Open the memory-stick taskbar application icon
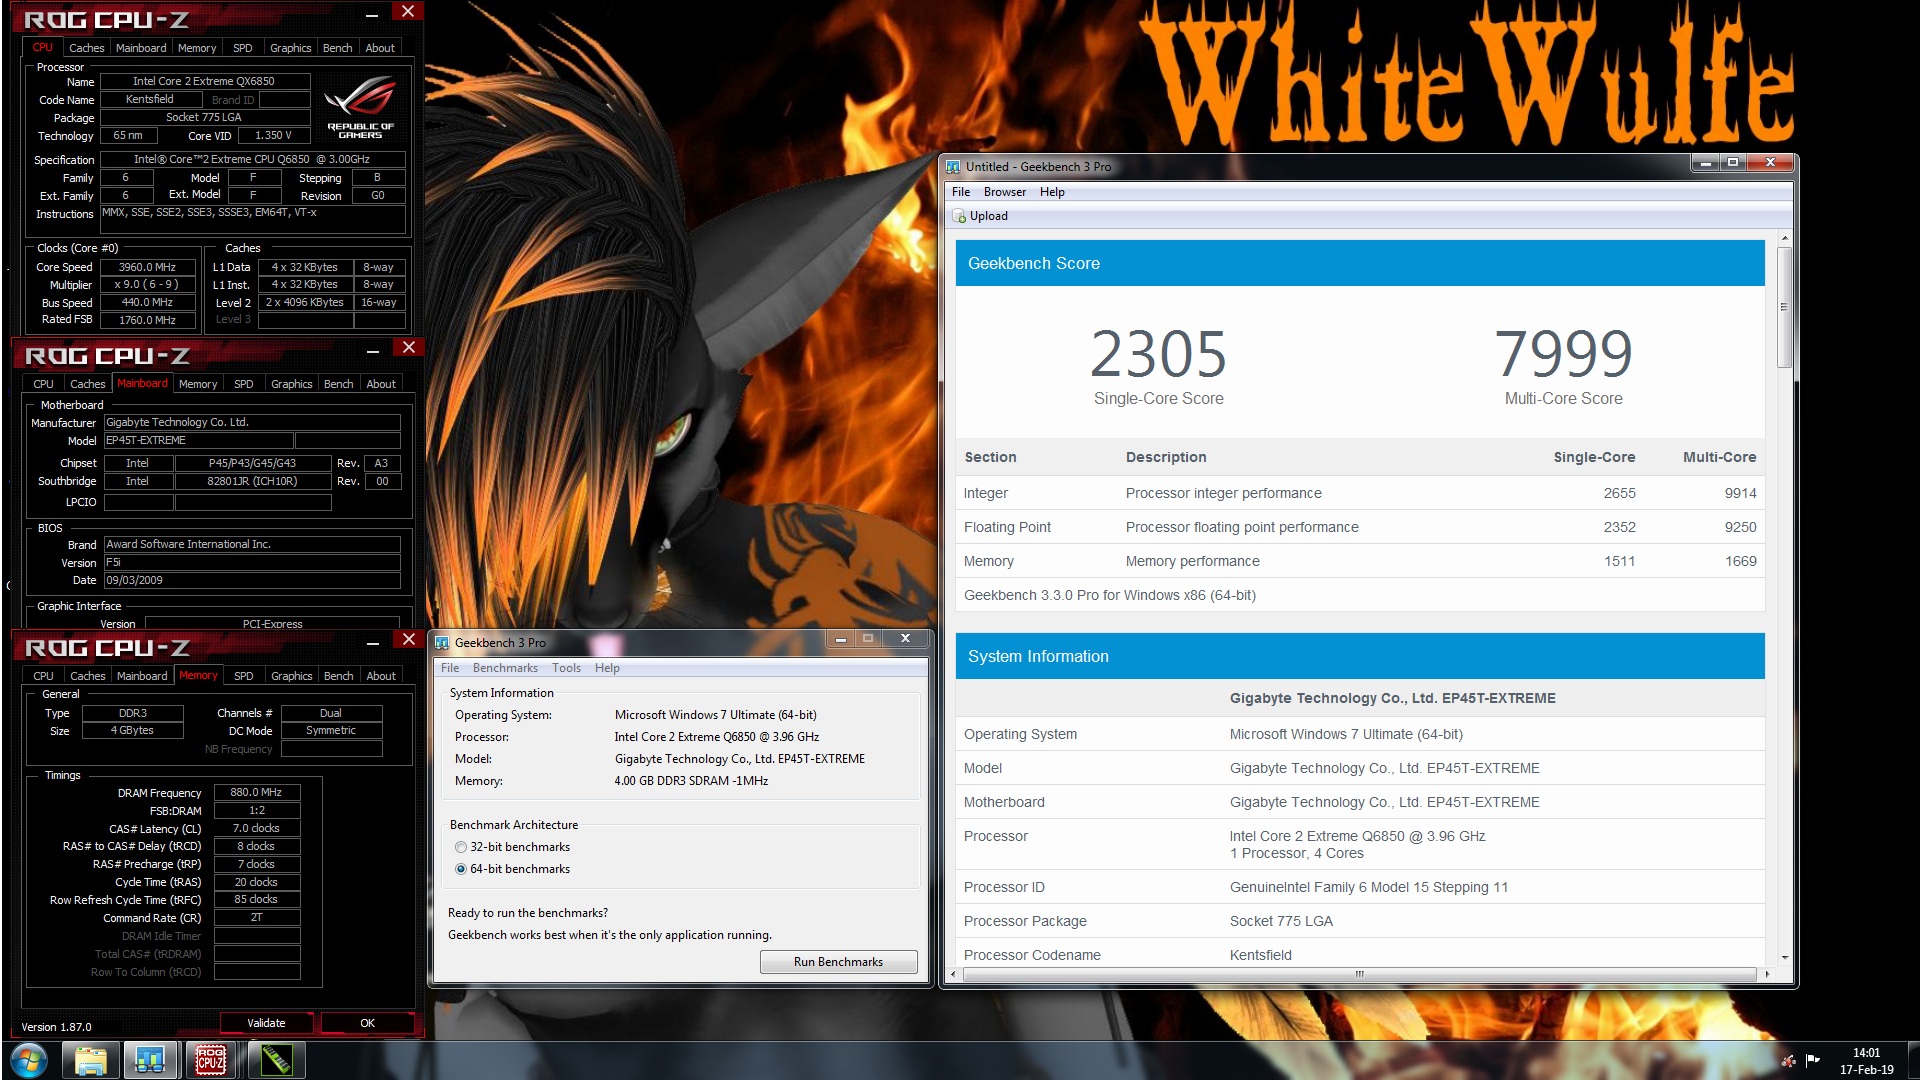This screenshot has width=1920, height=1080. pos(276,1060)
